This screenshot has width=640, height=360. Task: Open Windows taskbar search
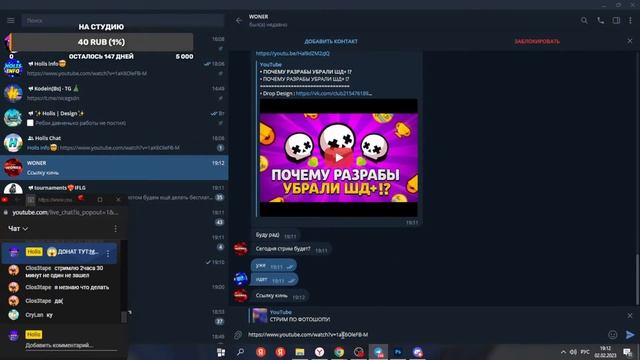[240, 352]
